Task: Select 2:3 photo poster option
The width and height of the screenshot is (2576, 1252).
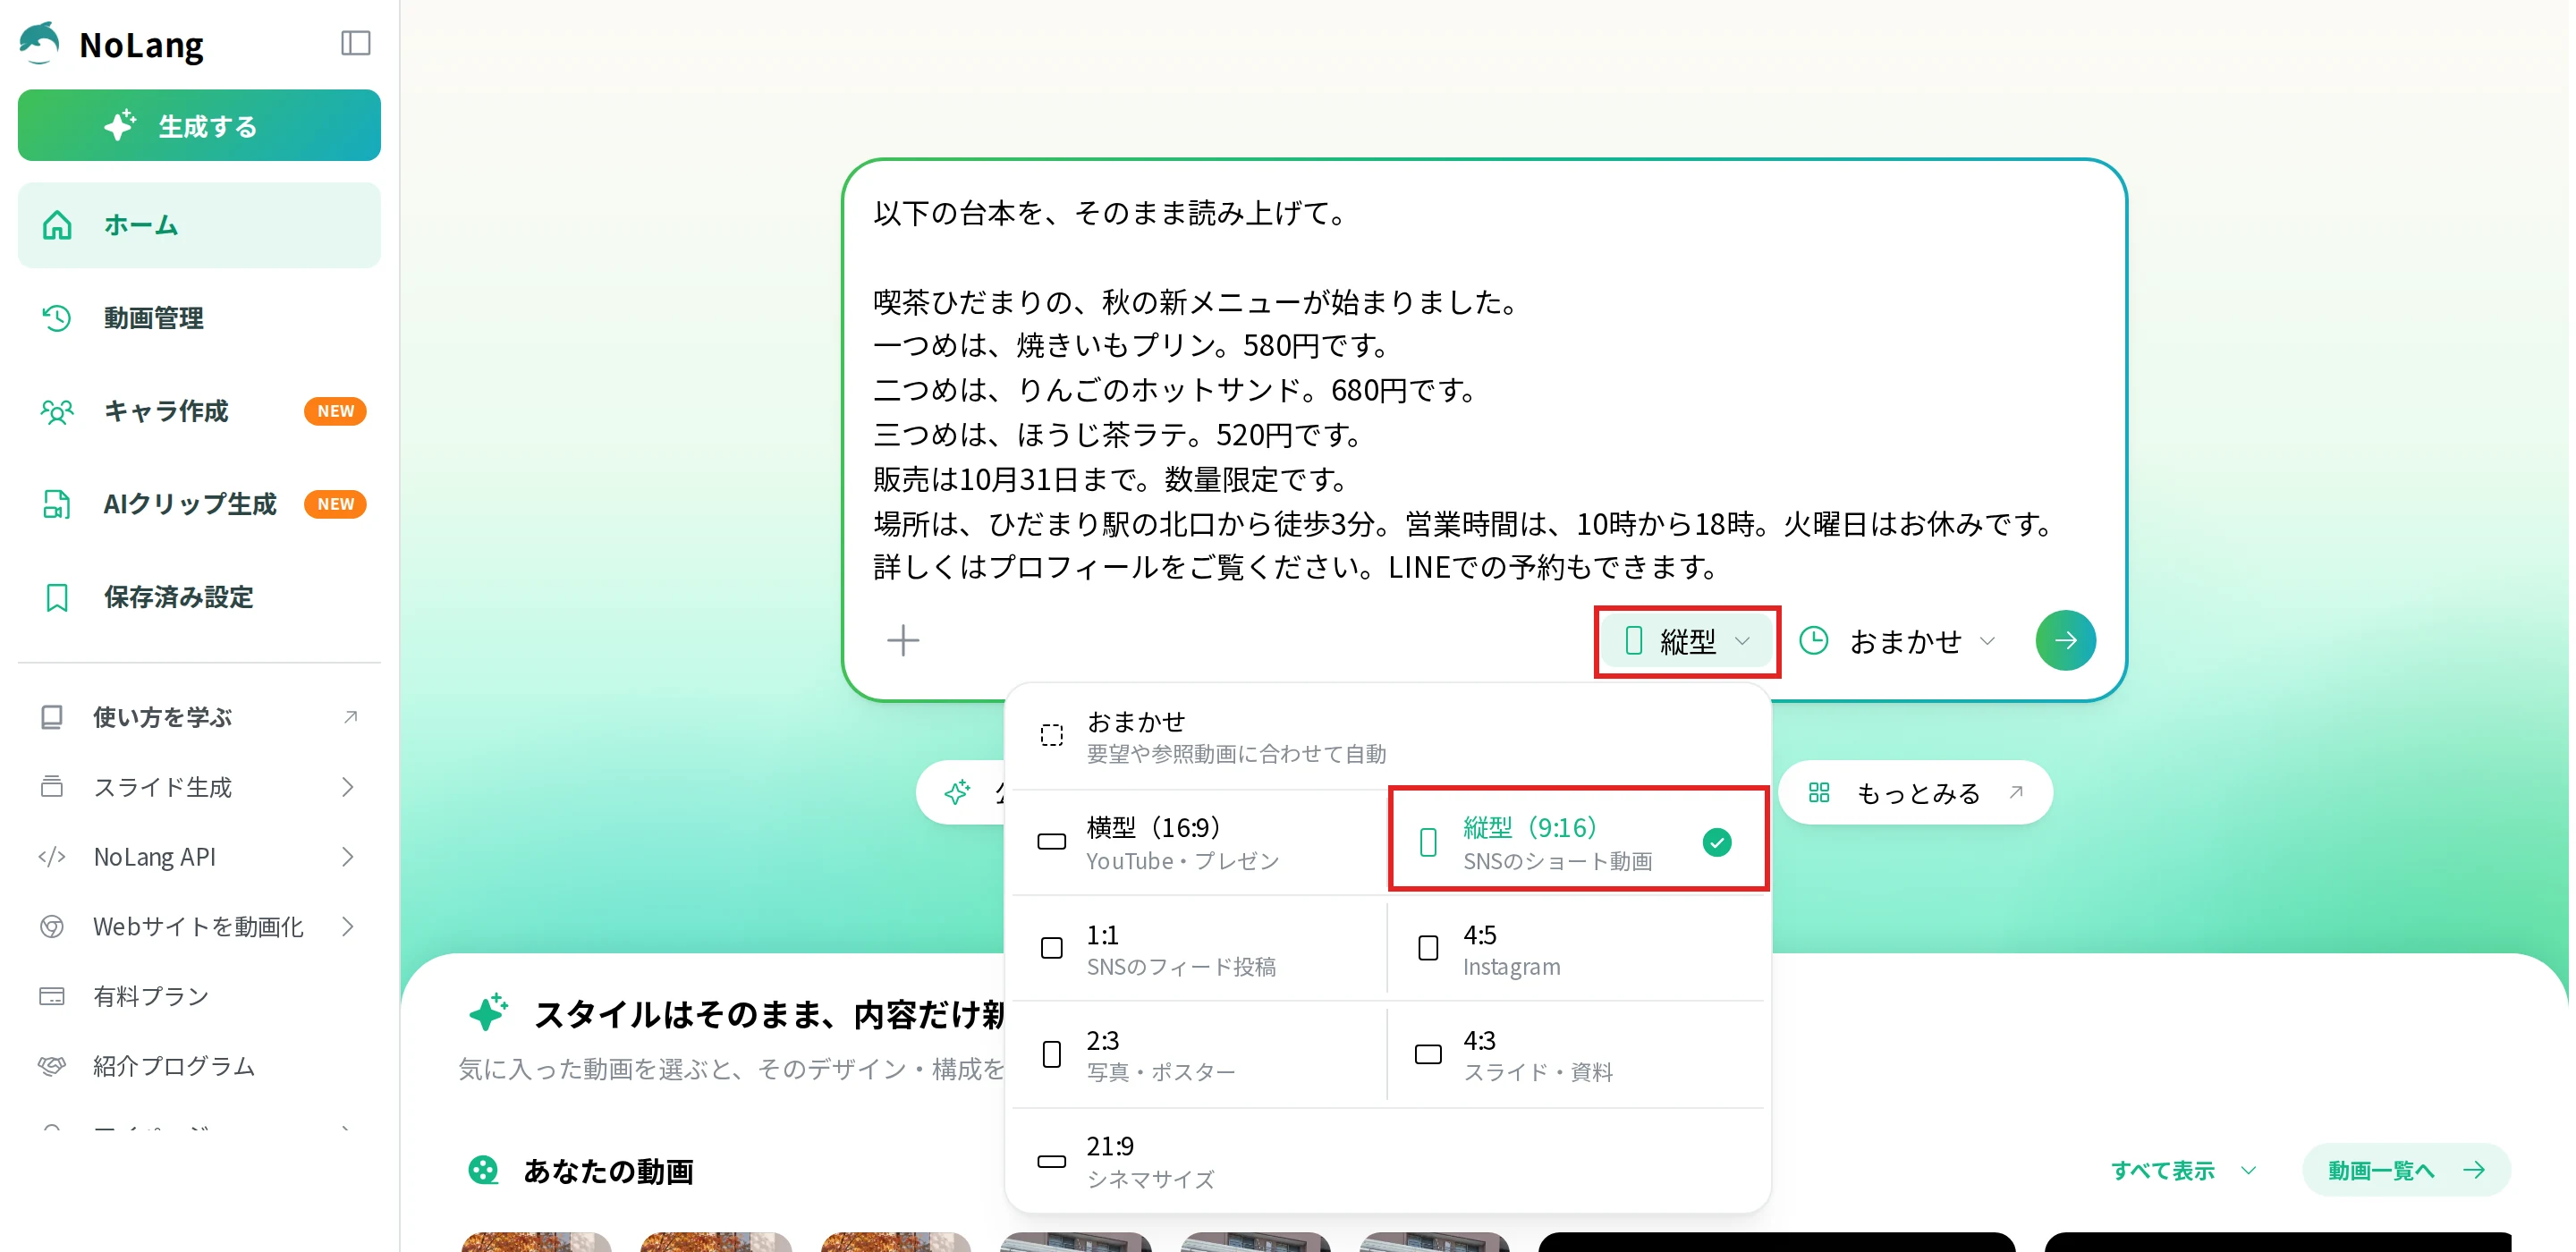Action: click(x=1200, y=1055)
